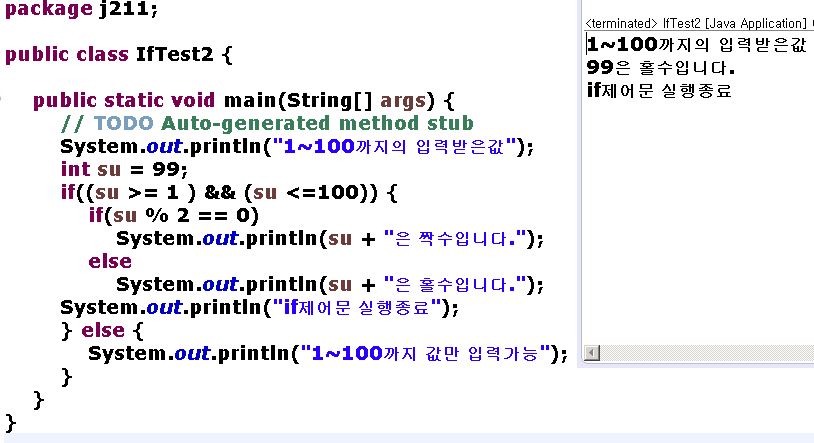
Task: Click the println line 'if제어문 실행종료' in editor
Action: click(260, 307)
